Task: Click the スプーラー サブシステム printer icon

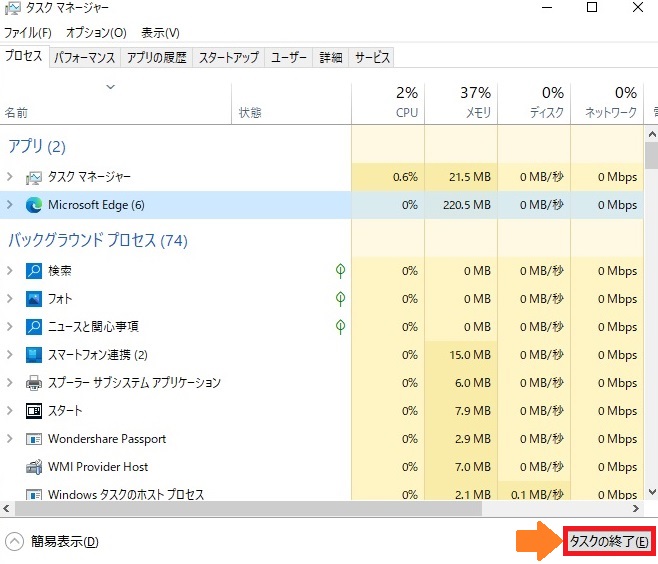Action: 34,383
